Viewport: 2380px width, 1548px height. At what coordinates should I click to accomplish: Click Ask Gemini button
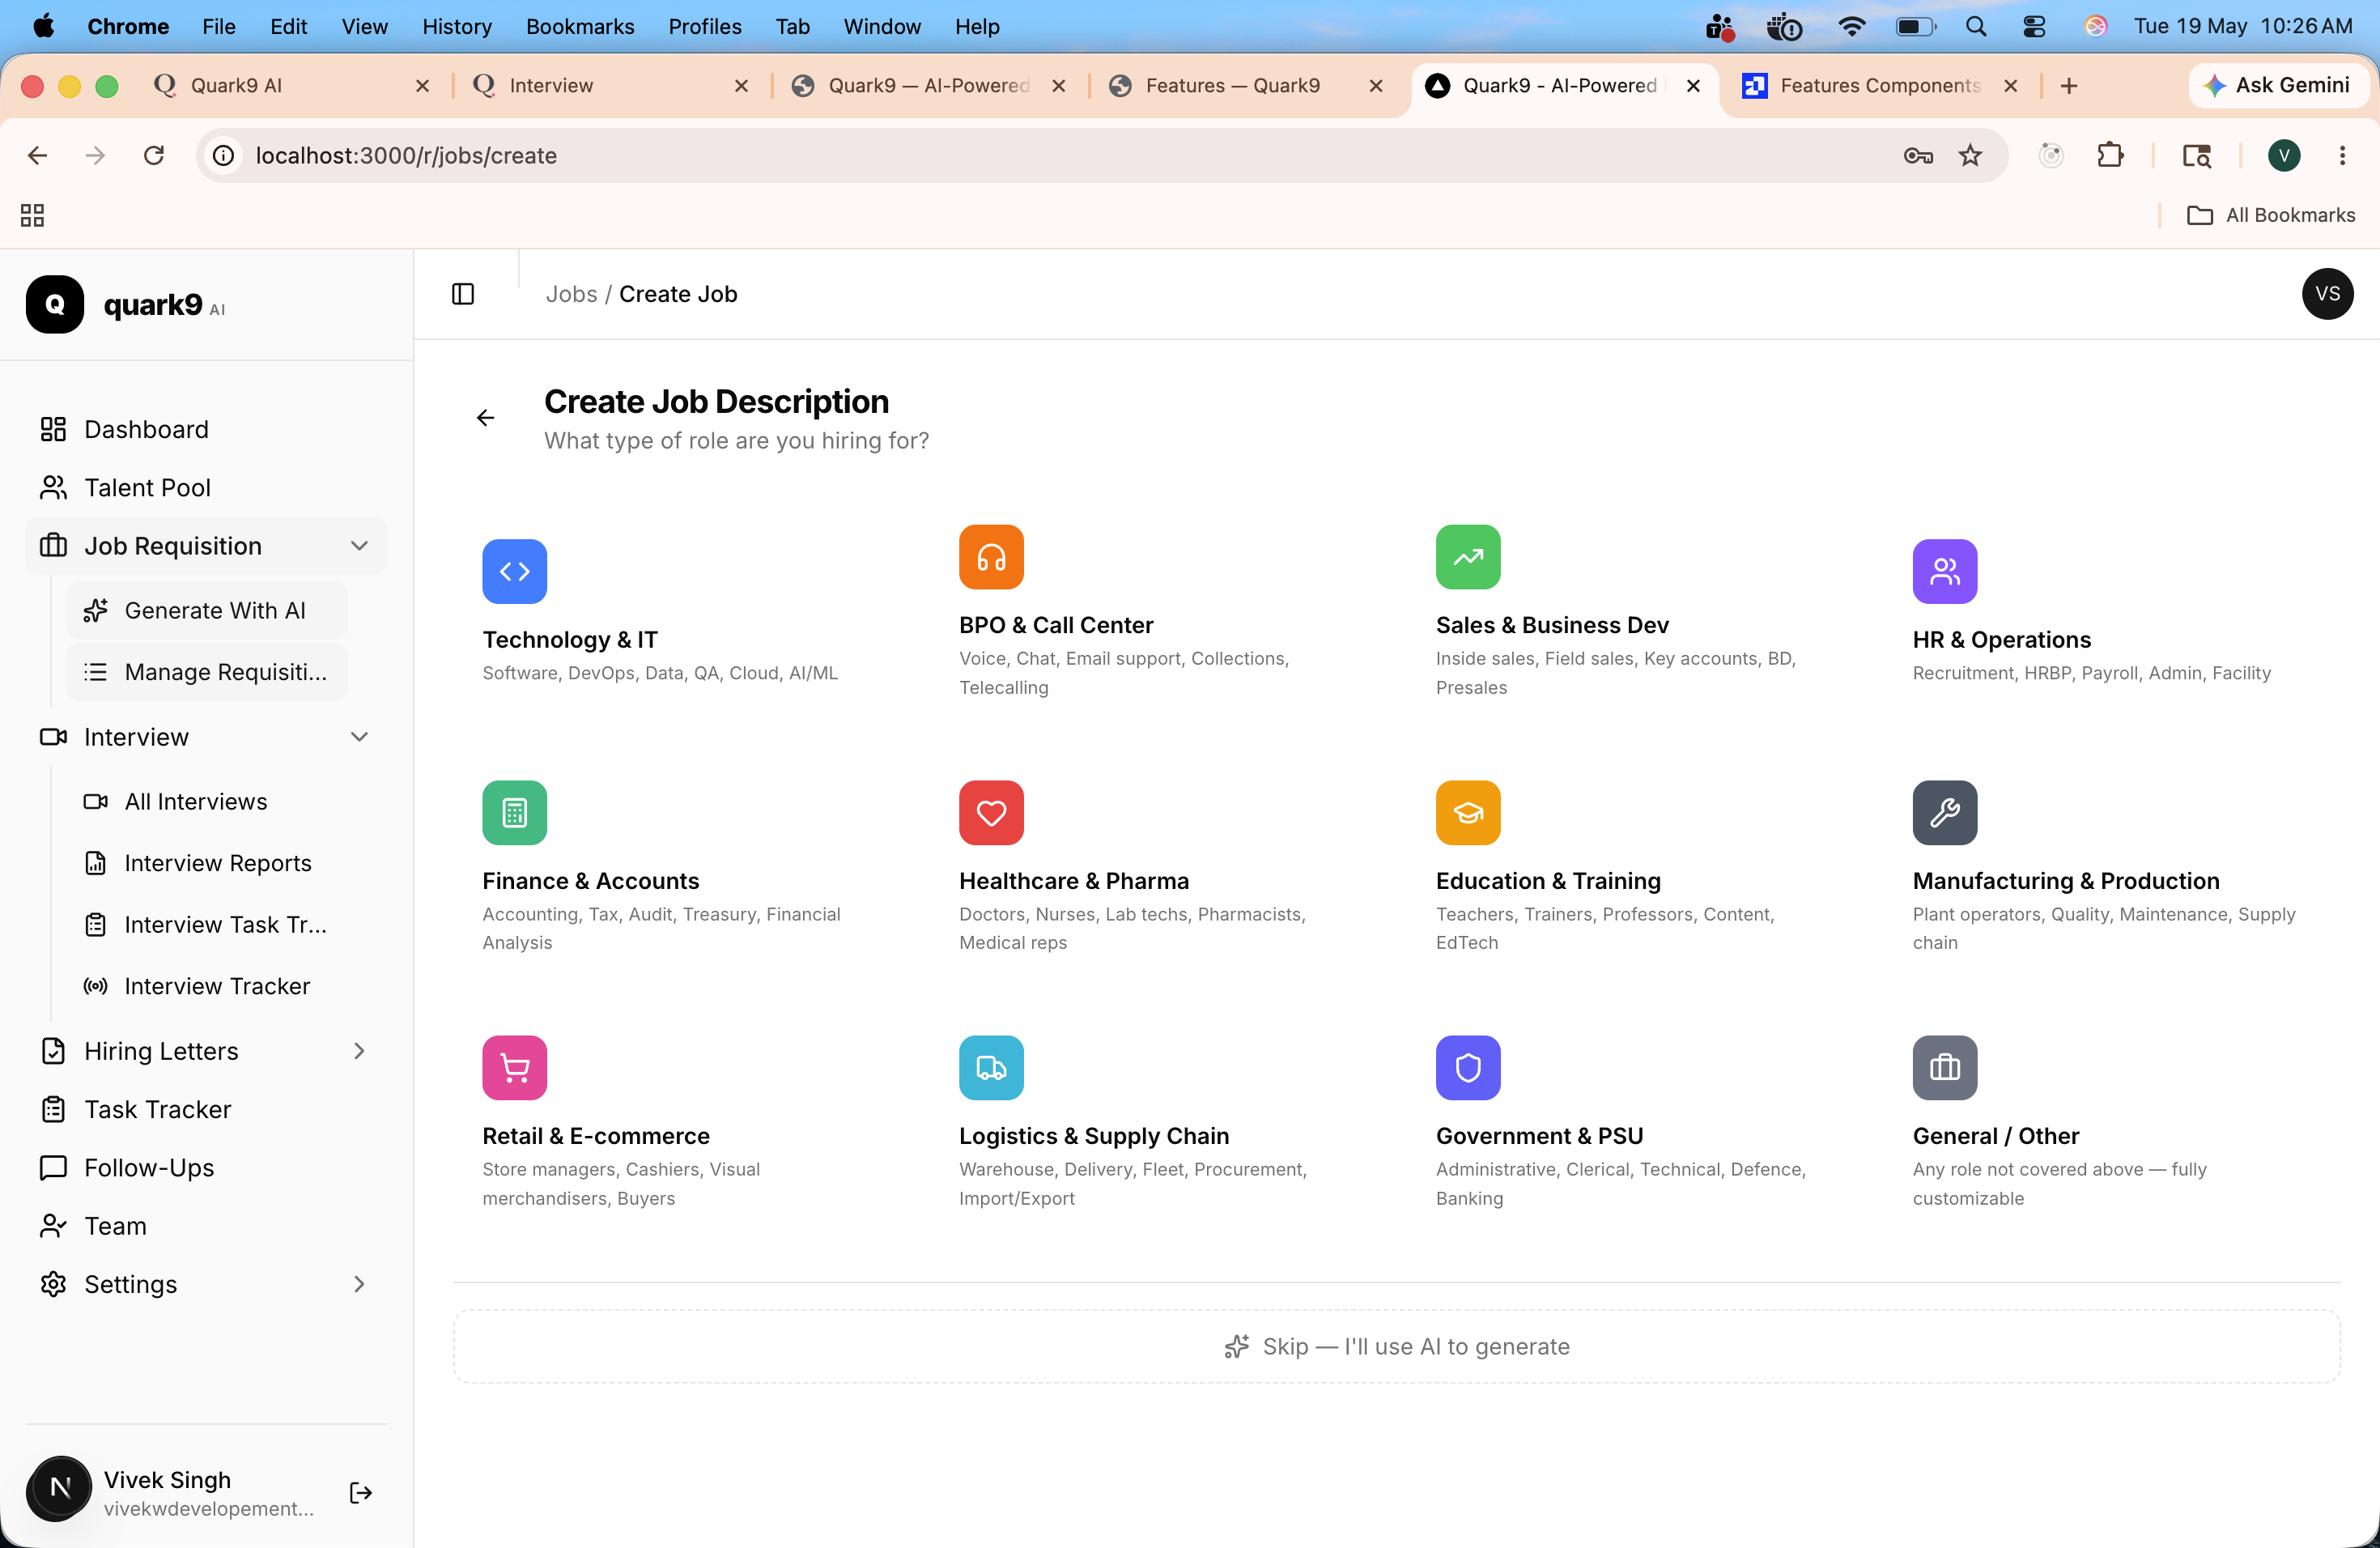tap(2278, 86)
